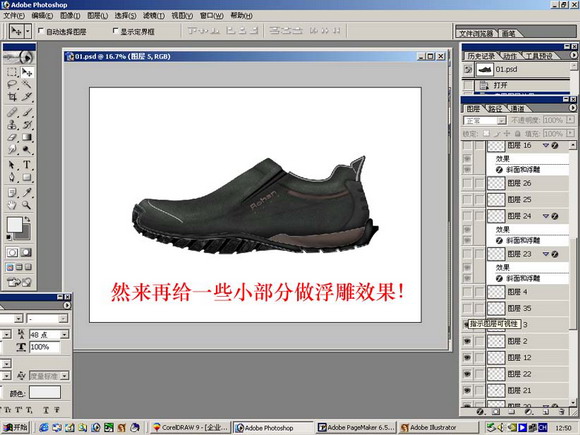Show layer 4 visibility box
The width and height of the screenshot is (580, 435).
[467, 292]
